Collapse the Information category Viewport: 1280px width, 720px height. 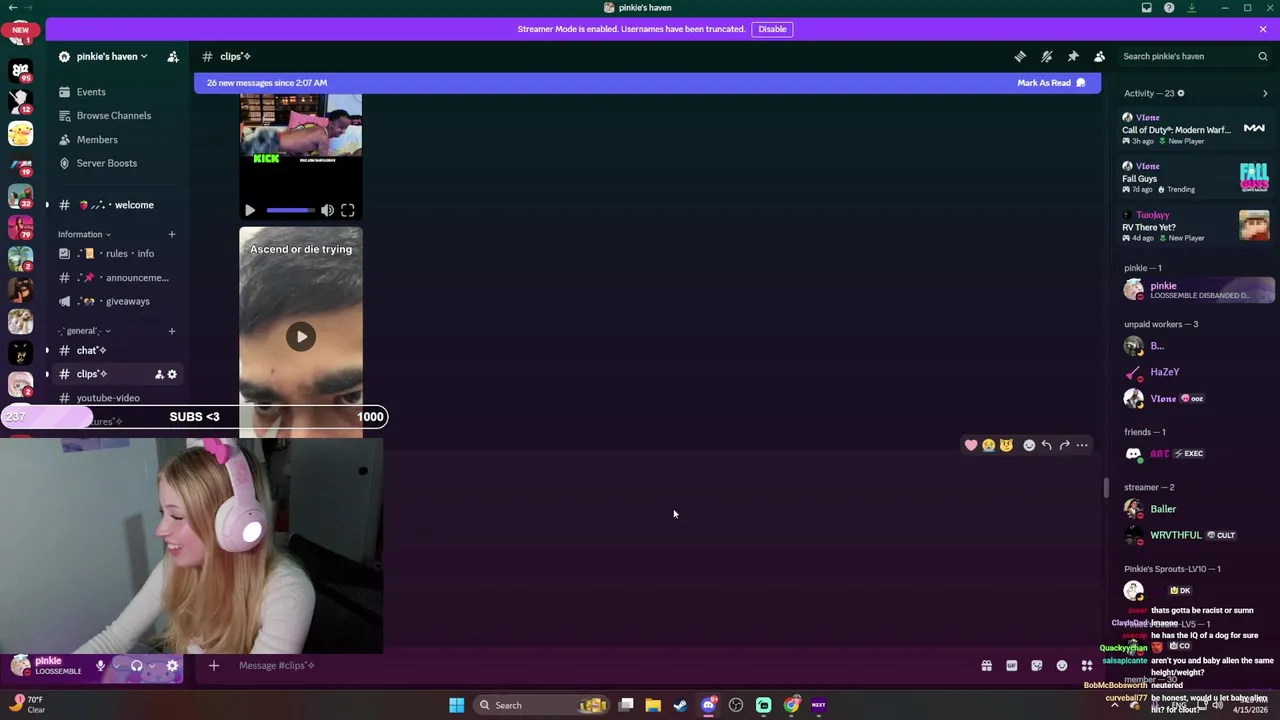pos(84,235)
